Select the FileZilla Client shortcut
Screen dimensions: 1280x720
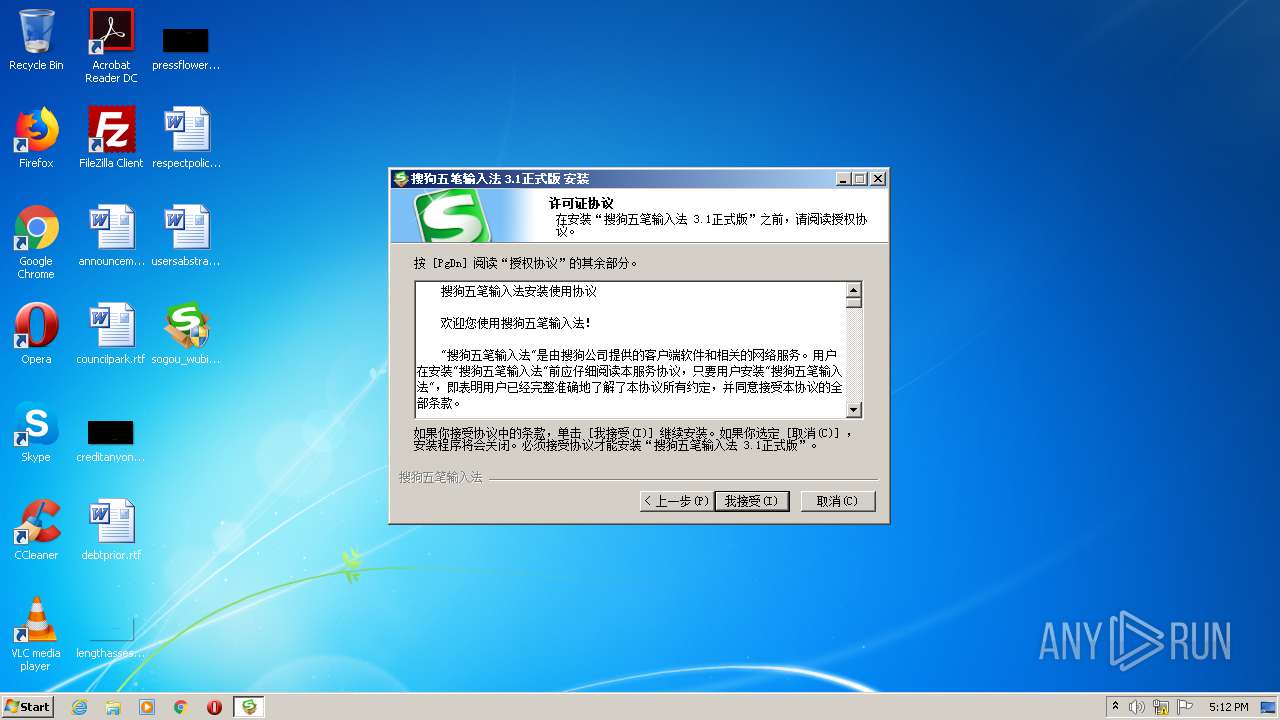coord(111,138)
